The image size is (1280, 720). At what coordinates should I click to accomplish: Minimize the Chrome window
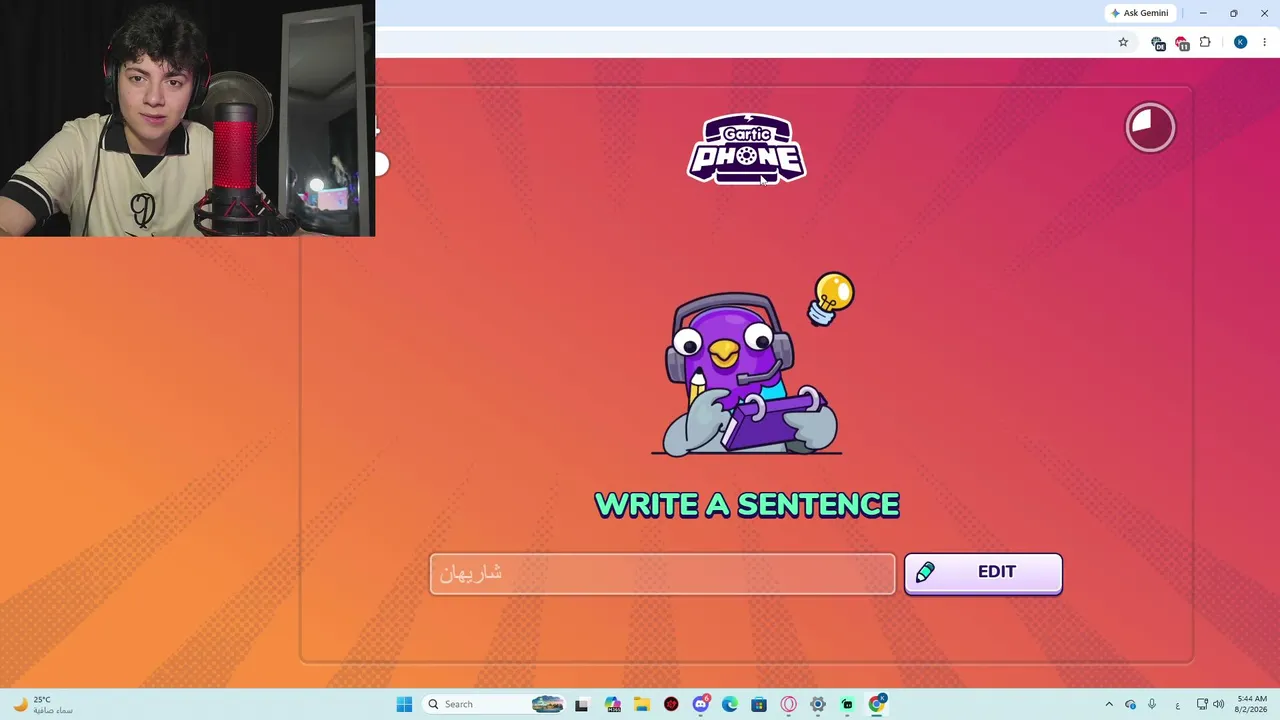click(x=1203, y=13)
